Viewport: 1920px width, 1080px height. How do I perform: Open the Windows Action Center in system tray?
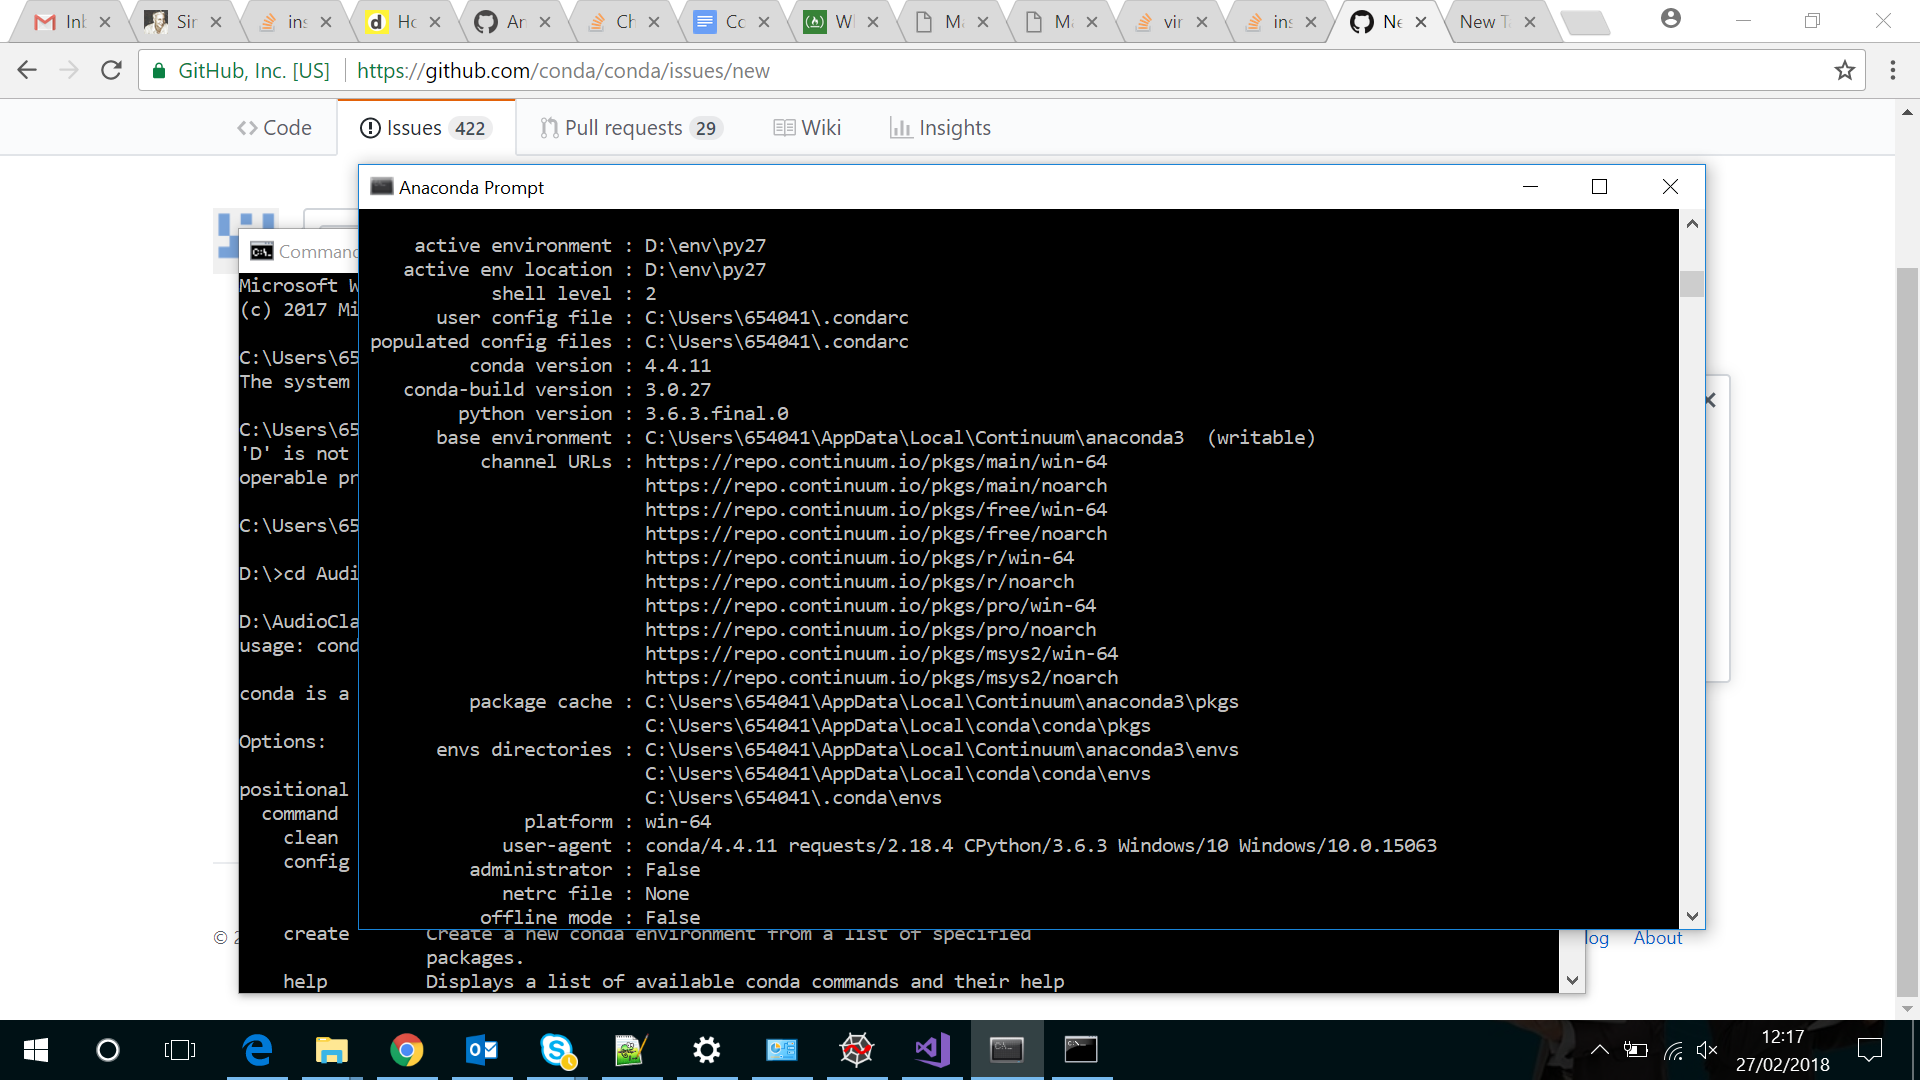1870,1050
